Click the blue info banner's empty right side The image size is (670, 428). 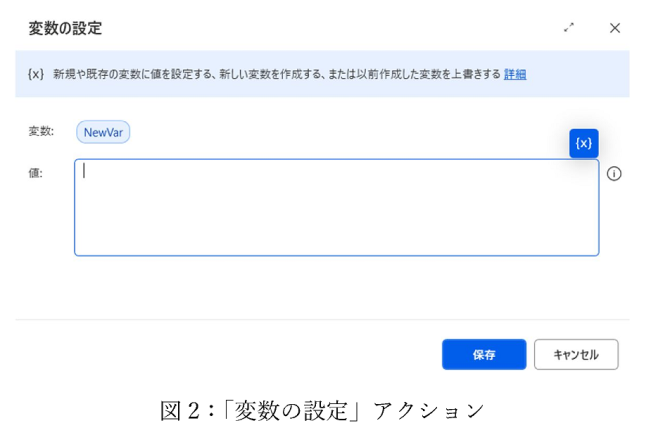580,74
